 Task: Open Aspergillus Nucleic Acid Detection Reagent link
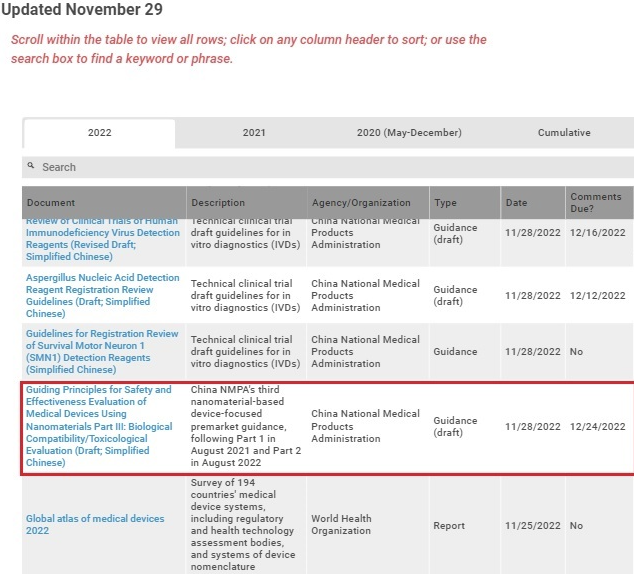(x=103, y=295)
